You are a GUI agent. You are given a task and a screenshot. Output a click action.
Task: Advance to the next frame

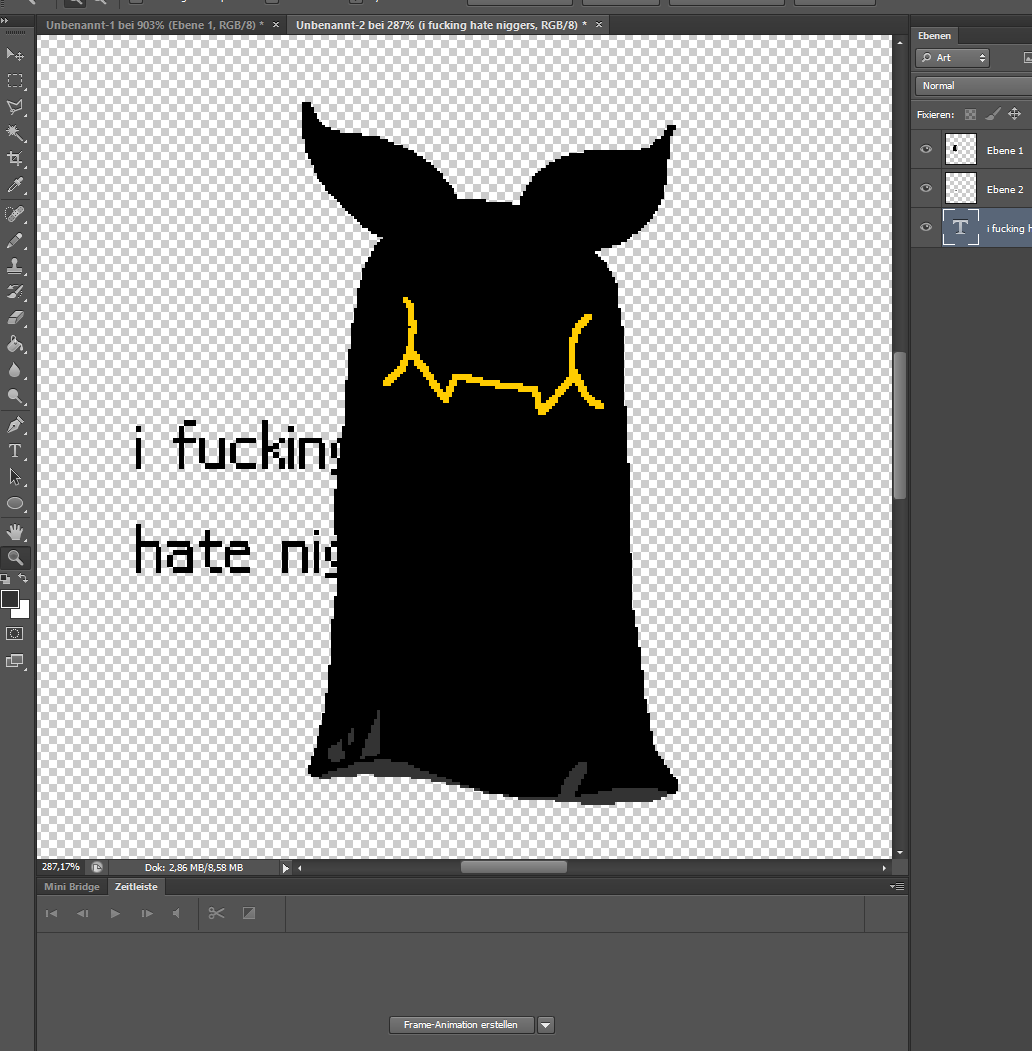point(147,913)
